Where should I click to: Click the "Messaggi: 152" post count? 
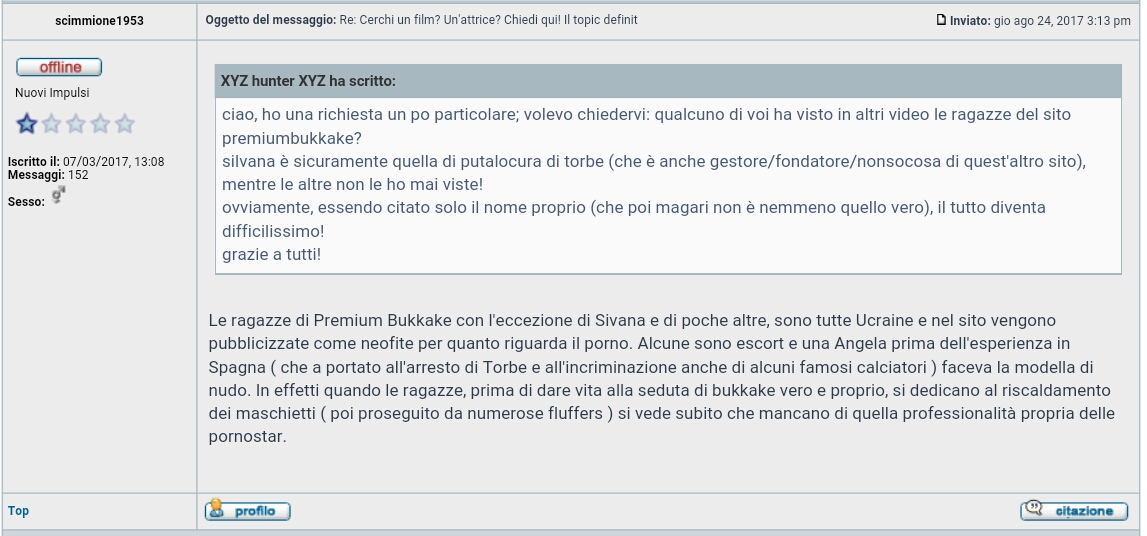[x=48, y=175]
